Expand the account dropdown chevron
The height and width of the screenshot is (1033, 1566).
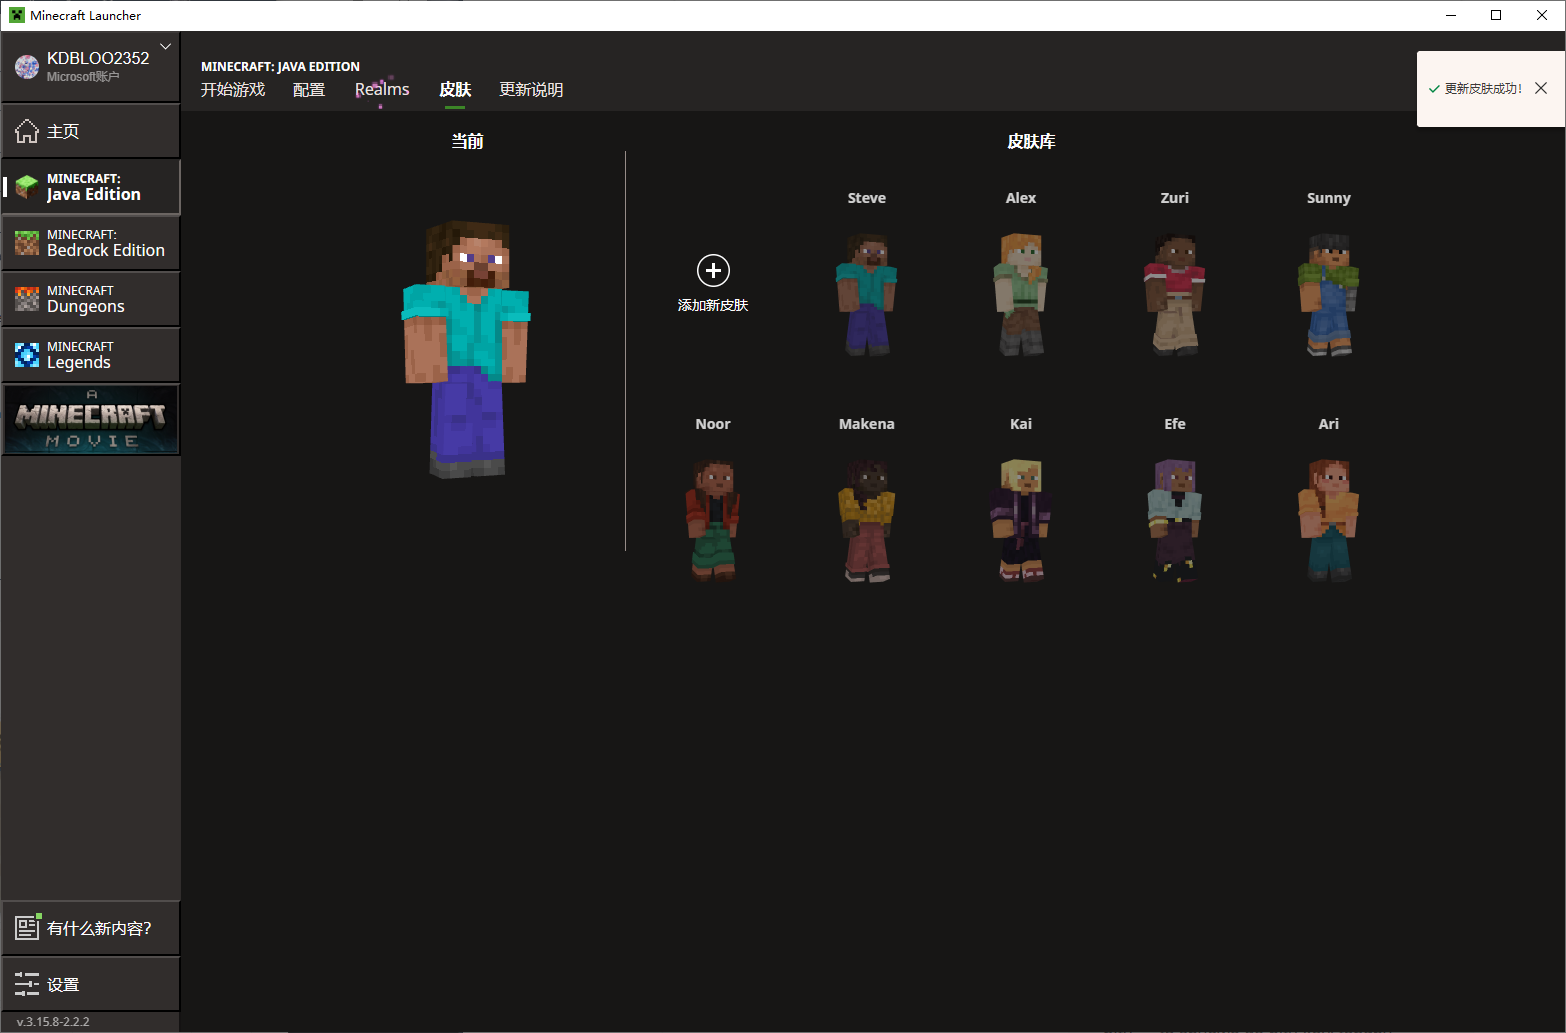pos(166,46)
